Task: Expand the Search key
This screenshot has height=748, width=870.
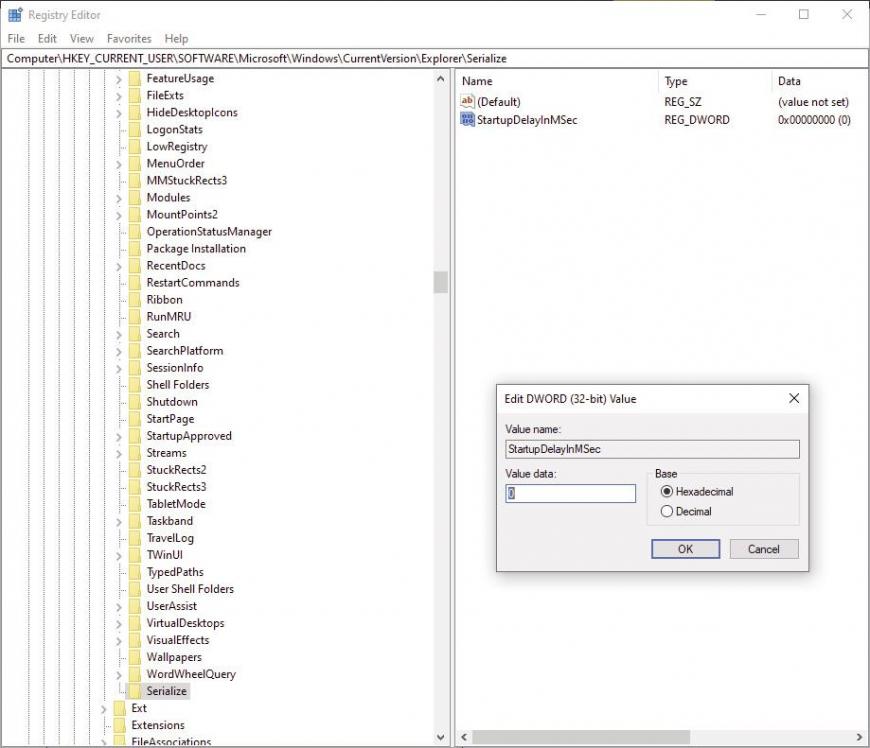Action: (119, 335)
